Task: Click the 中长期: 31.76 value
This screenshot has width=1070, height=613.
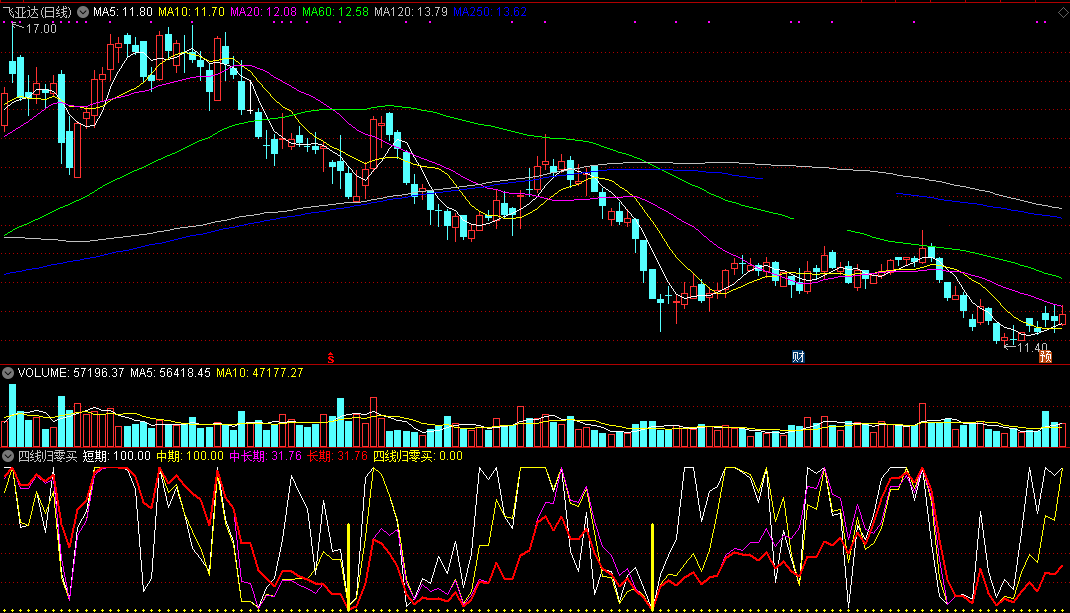Action: click(265, 456)
